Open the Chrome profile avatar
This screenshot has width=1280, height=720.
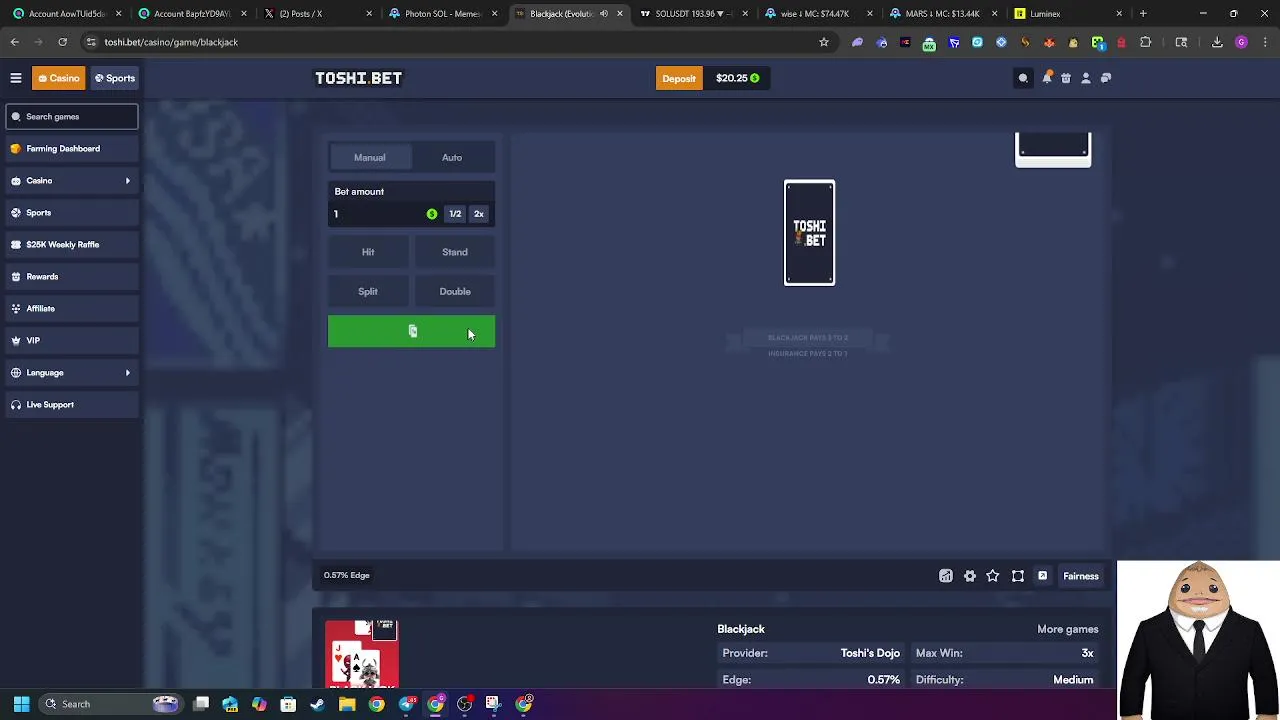click(1241, 42)
